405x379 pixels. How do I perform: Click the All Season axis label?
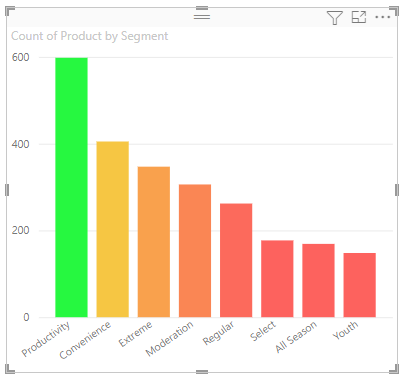point(296,337)
